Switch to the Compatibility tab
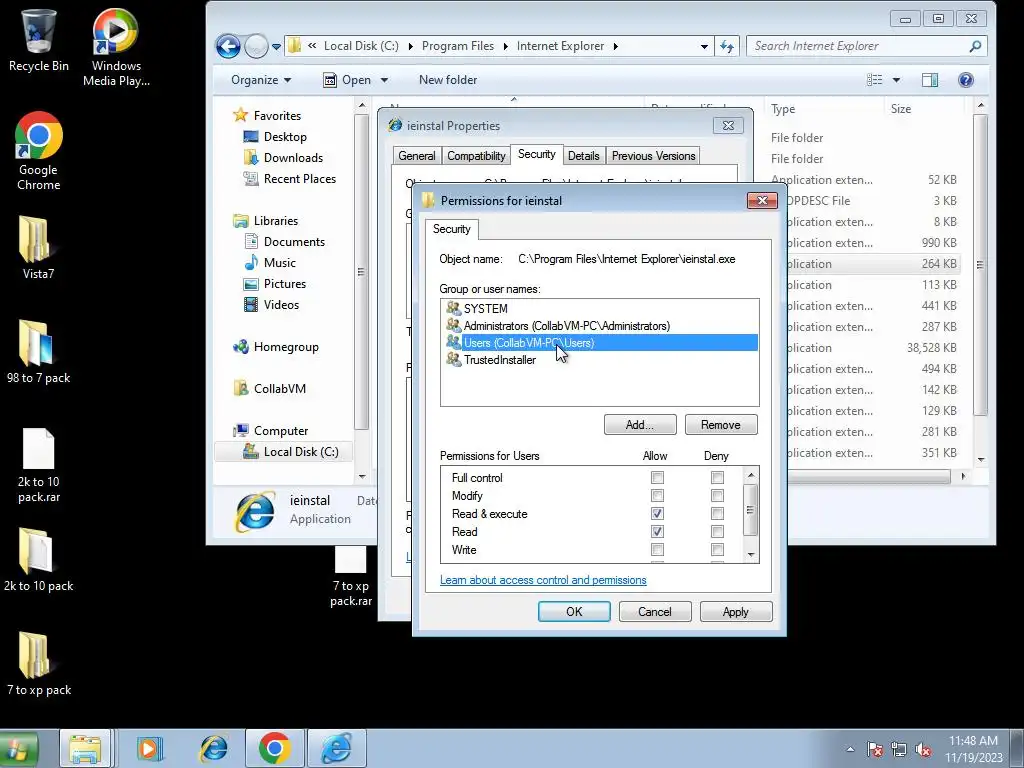Viewport: 1024px width, 768px height. click(x=476, y=156)
